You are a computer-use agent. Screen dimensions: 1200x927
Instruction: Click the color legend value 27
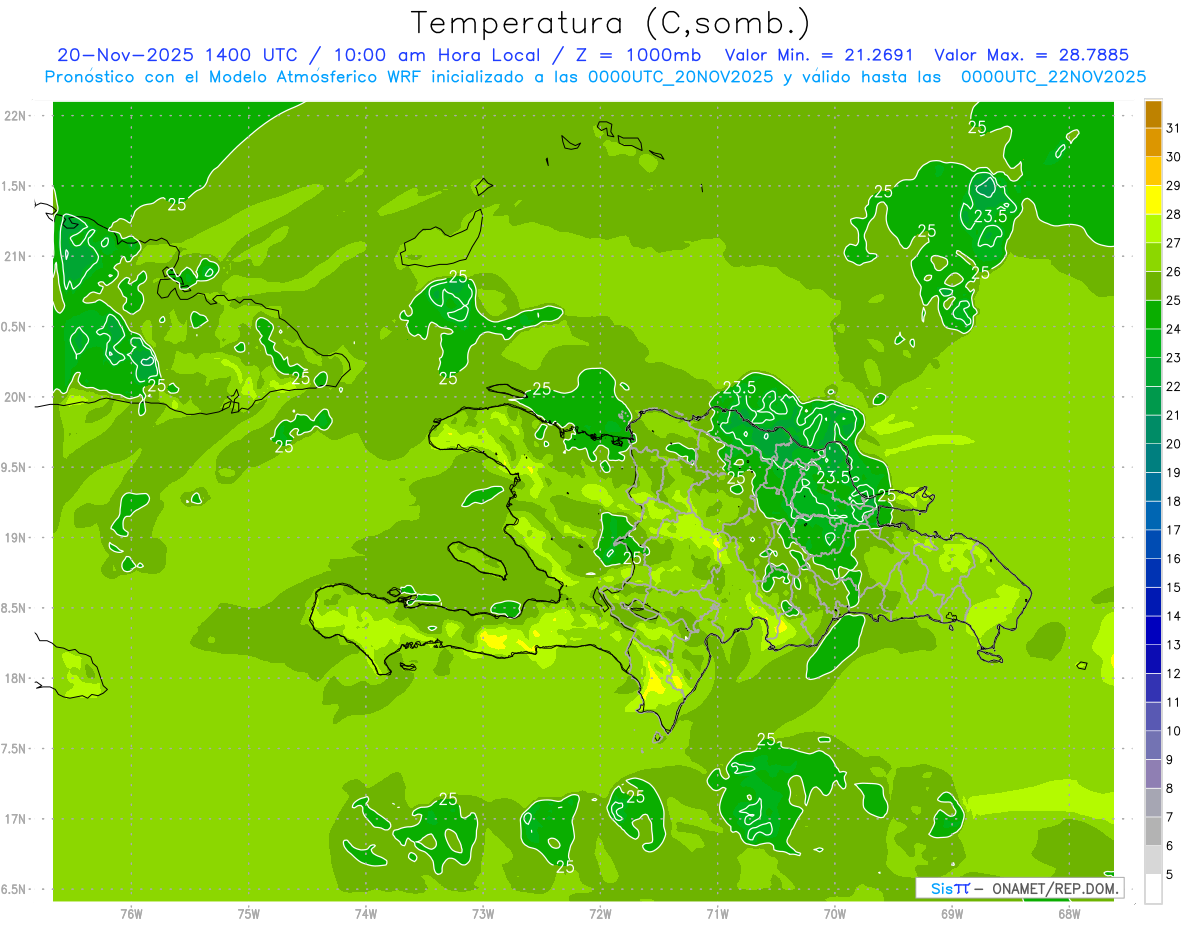point(1174,243)
